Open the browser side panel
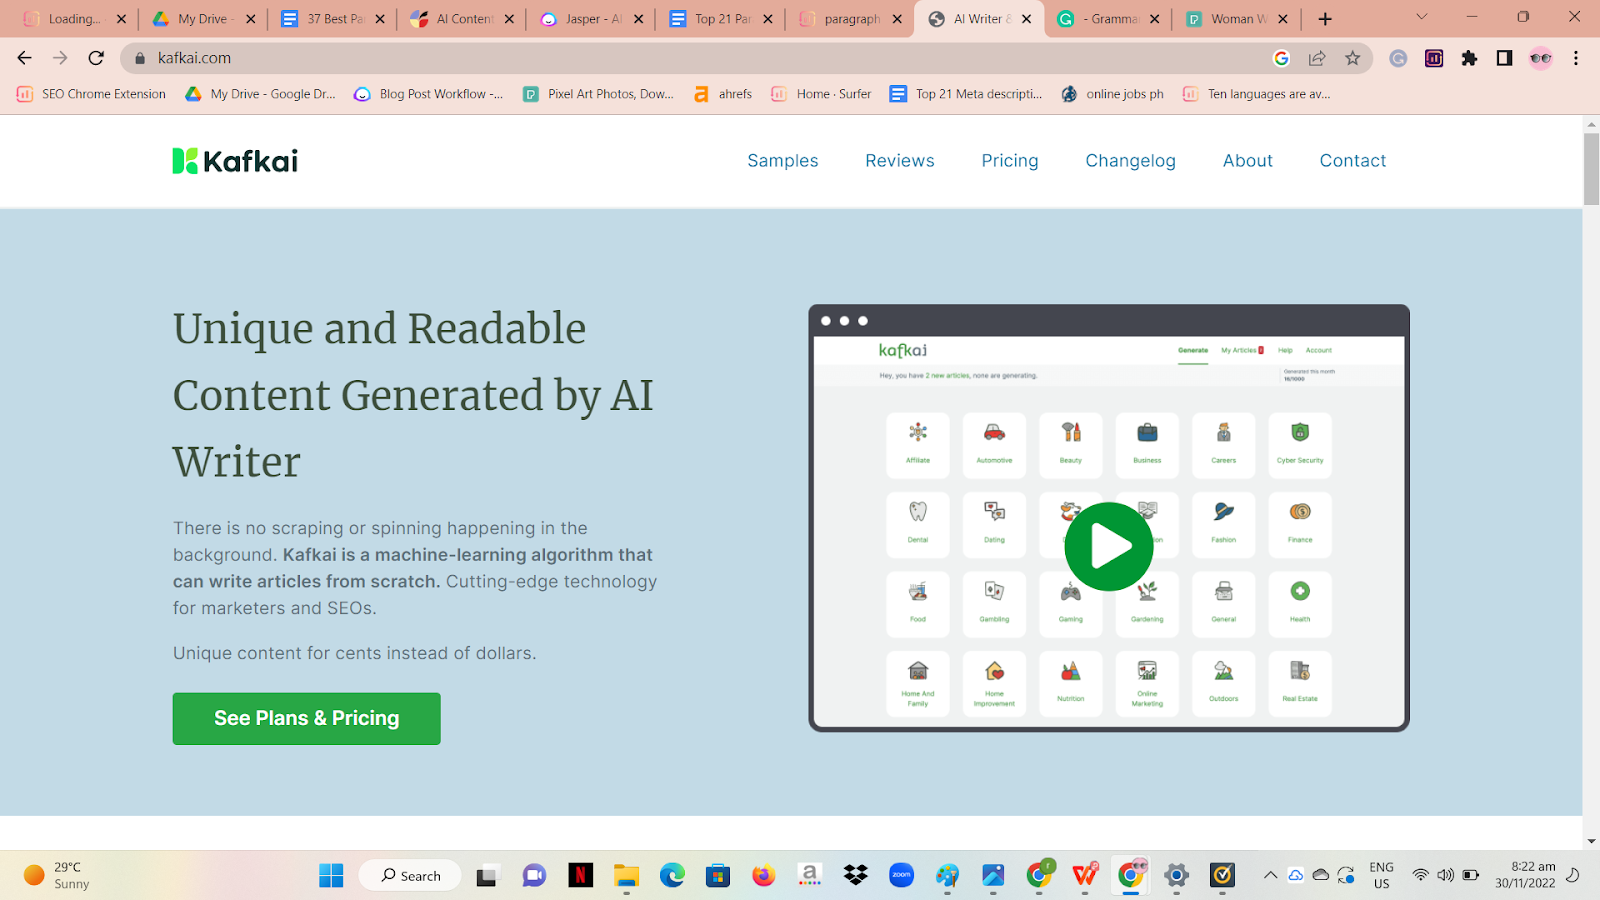Screen dimensions: 1600x900 point(1504,58)
